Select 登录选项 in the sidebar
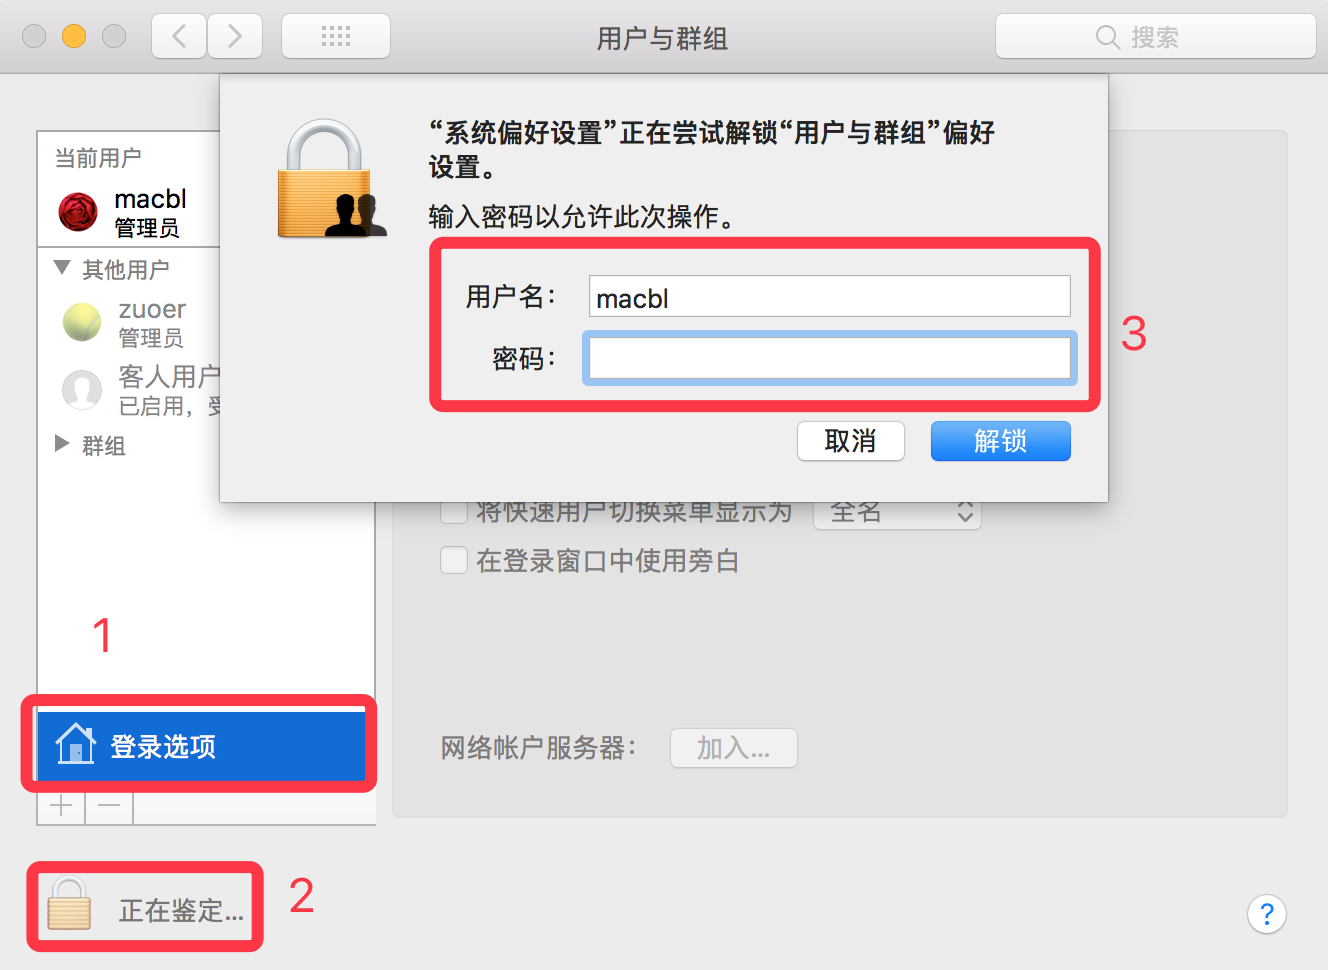Viewport: 1328px width, 970px height. coord(201,746)
